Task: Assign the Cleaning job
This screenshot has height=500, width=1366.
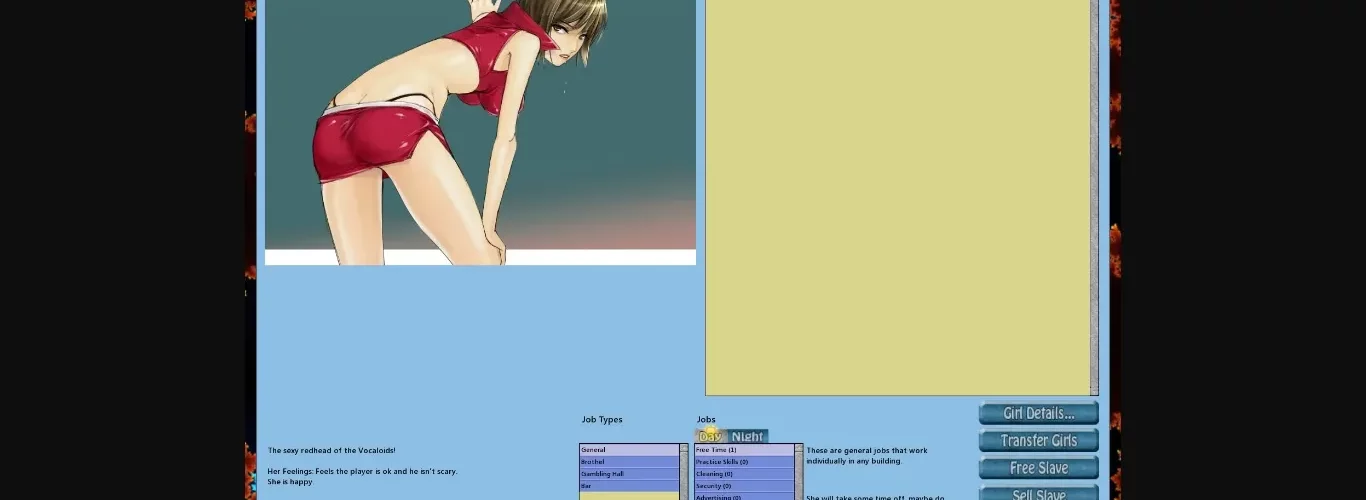Action: [743, 474]
